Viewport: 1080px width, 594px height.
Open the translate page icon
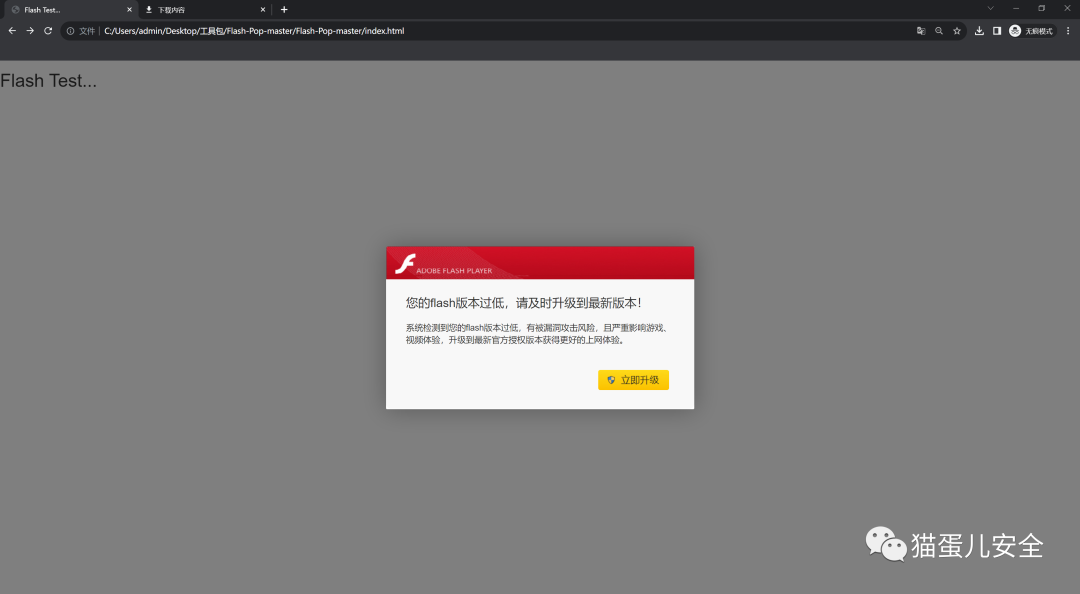click(x=921, y=31)
